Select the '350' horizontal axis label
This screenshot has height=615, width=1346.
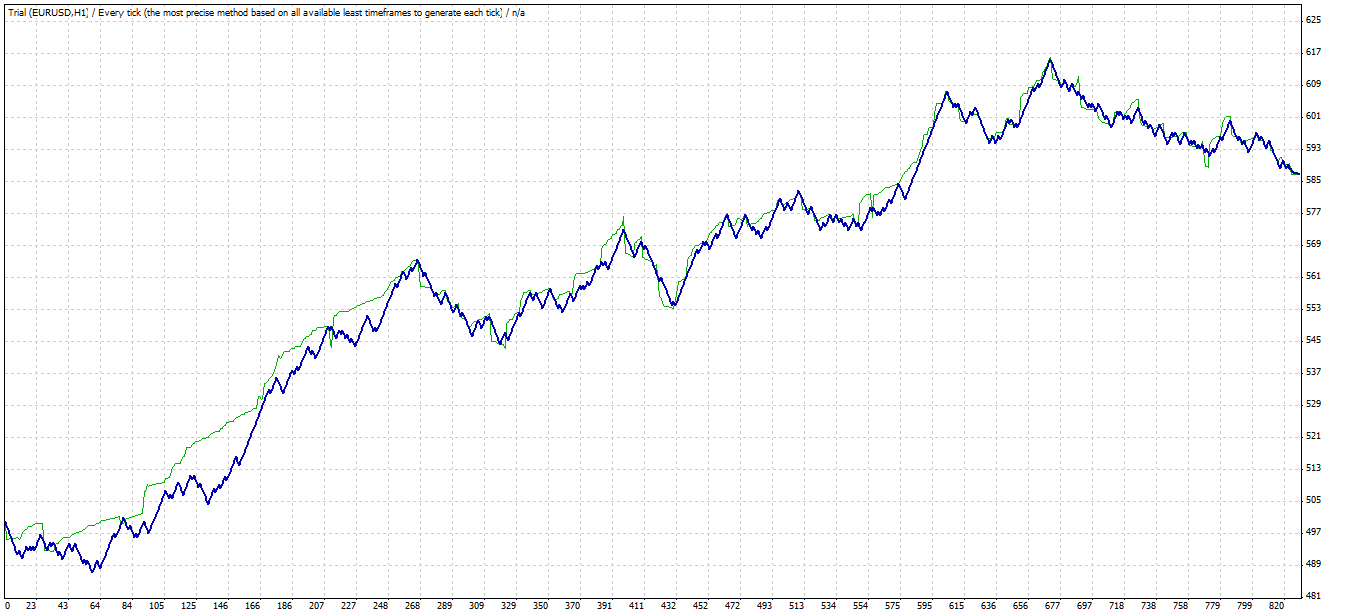click(540, 606)
